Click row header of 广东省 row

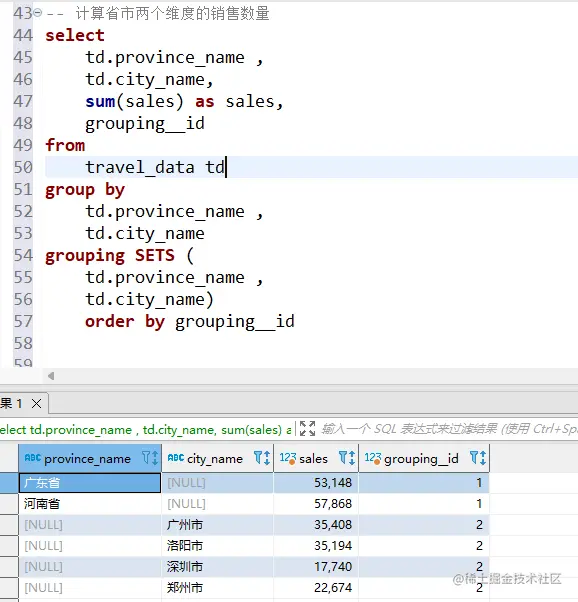[9, 483]
